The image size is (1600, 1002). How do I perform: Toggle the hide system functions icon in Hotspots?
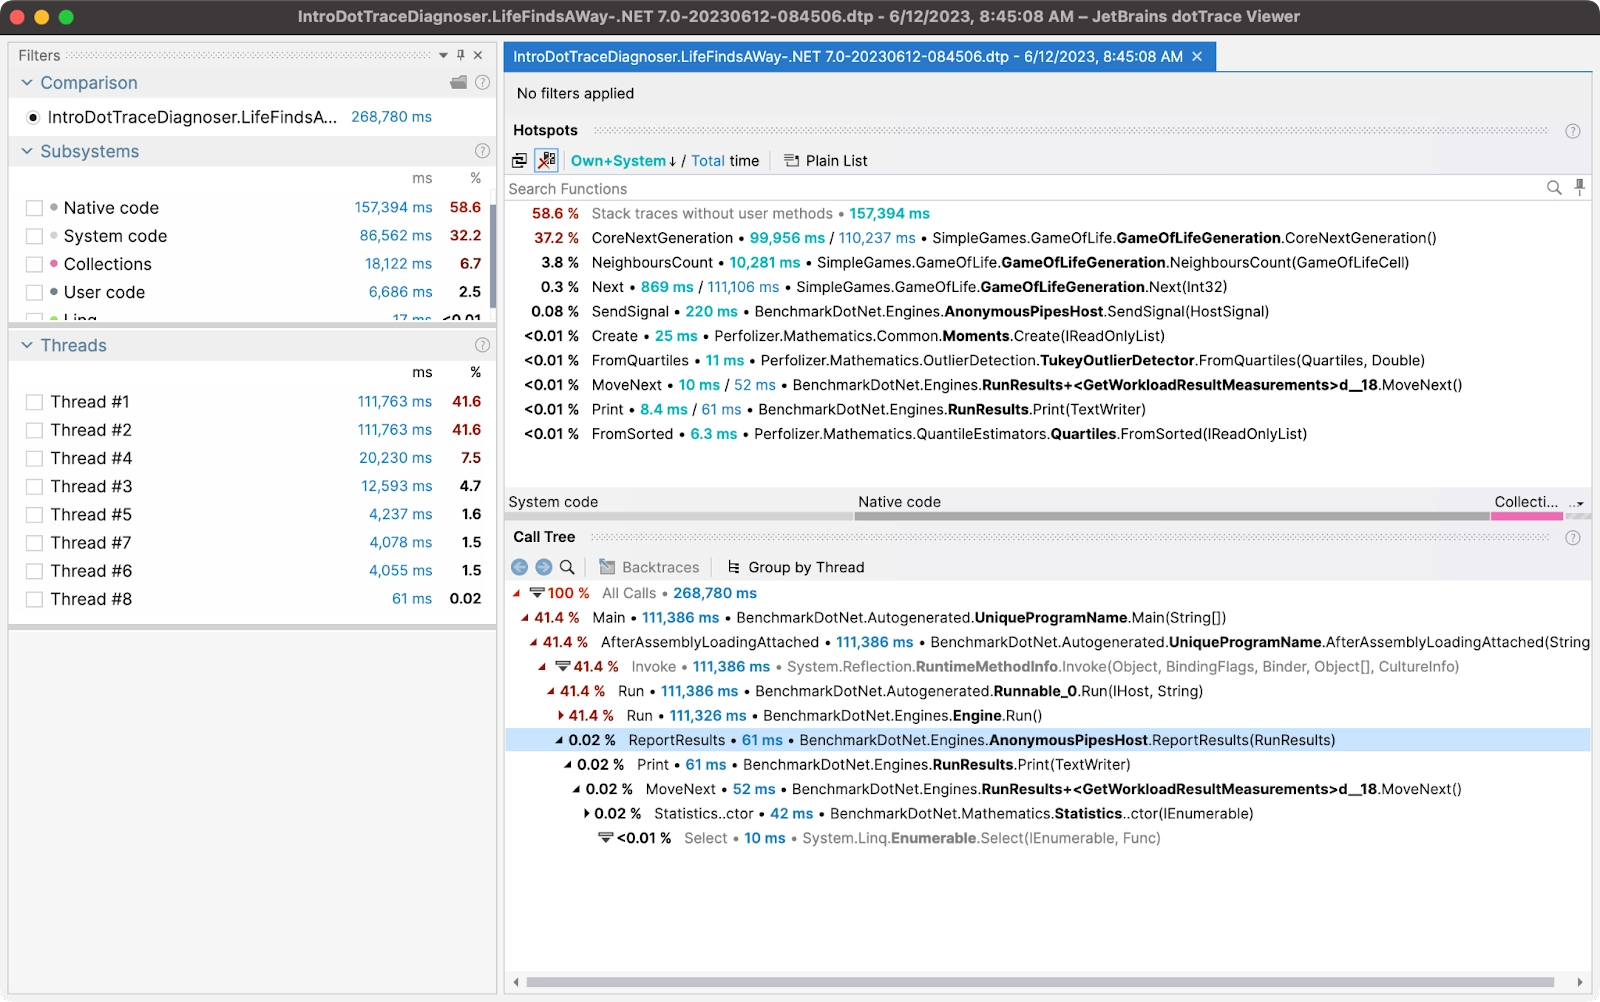[546, 160]
